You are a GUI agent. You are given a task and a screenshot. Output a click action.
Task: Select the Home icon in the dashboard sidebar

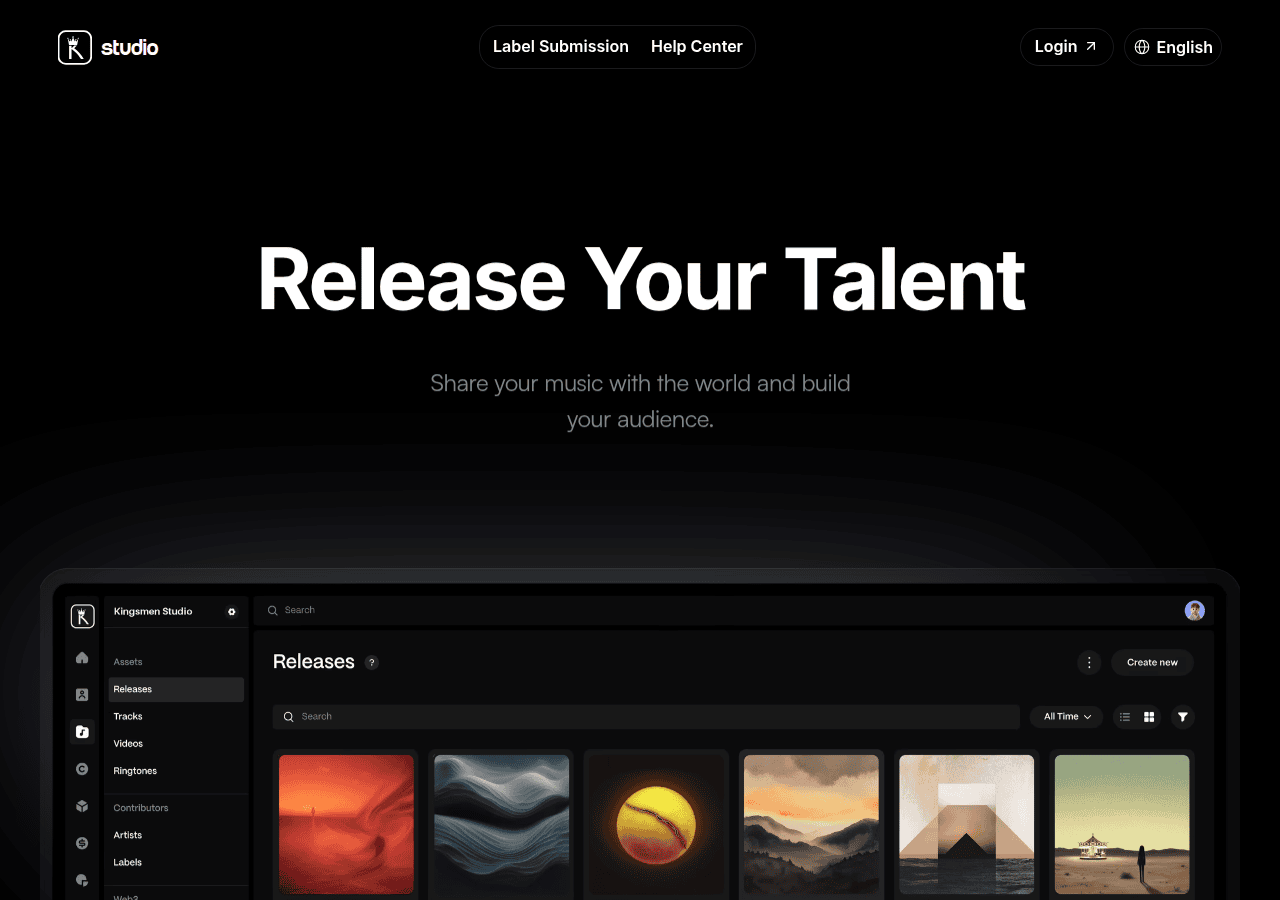click(82, 657)
